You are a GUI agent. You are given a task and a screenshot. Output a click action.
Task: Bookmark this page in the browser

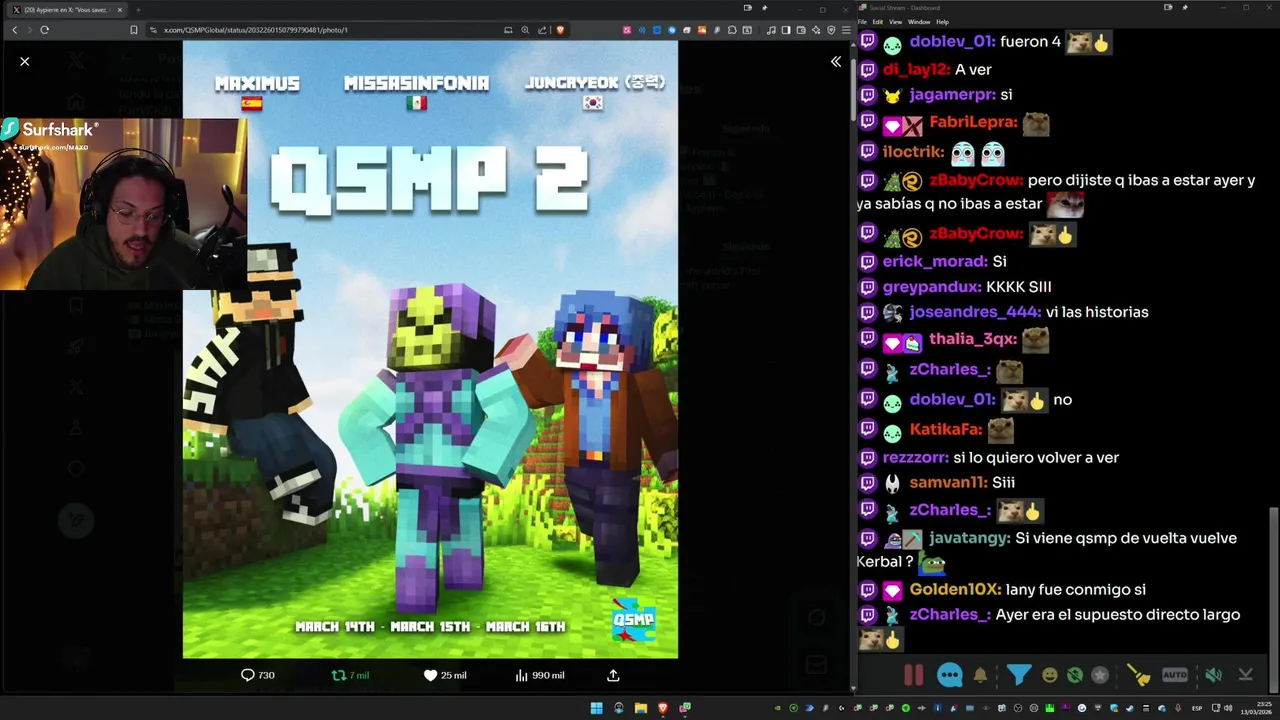click(x=134, y=30)
